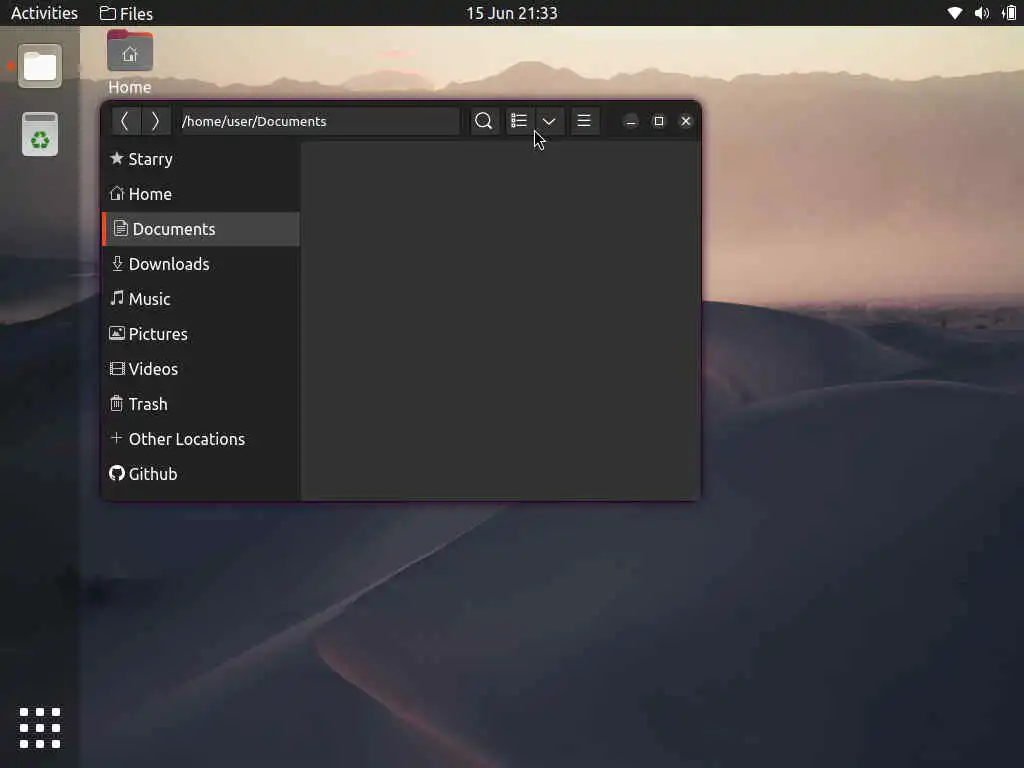The width and height of the screenshot is (1024, 768).
Task: Launch Files from the dock
Action: pyautogui.click(x=40, y=66)
